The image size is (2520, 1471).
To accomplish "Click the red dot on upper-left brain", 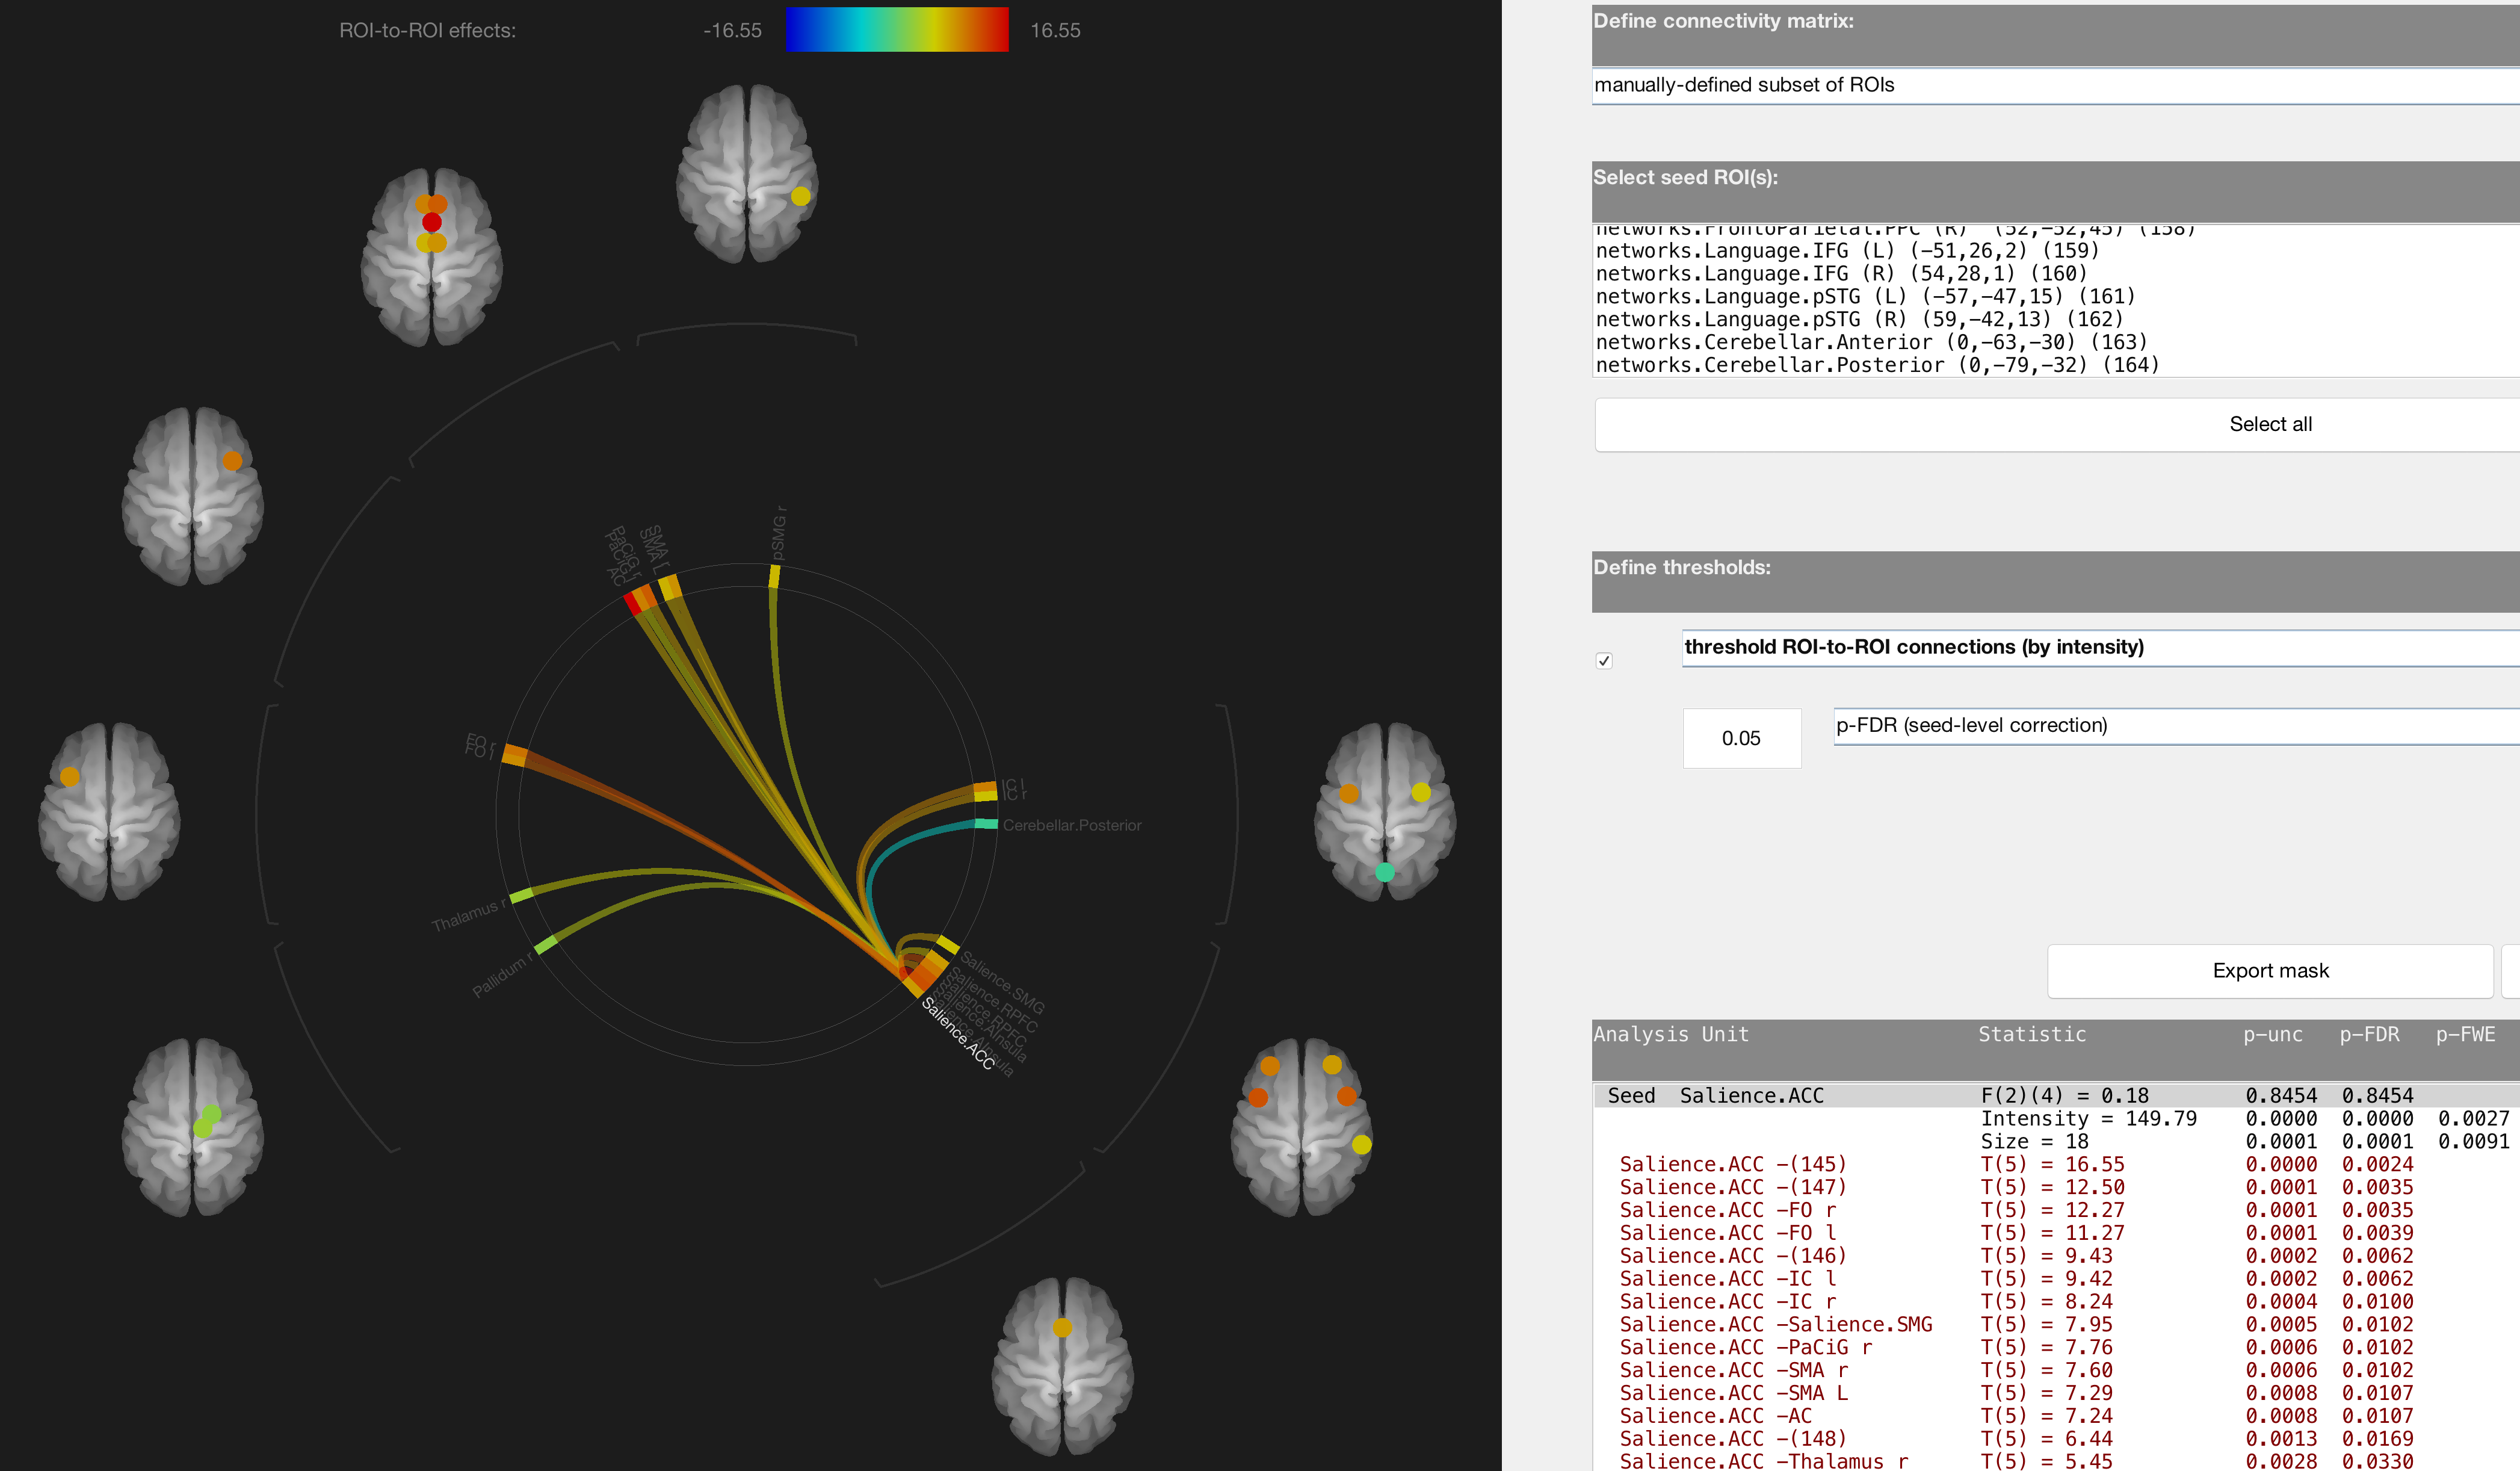I will click(432, 222).
